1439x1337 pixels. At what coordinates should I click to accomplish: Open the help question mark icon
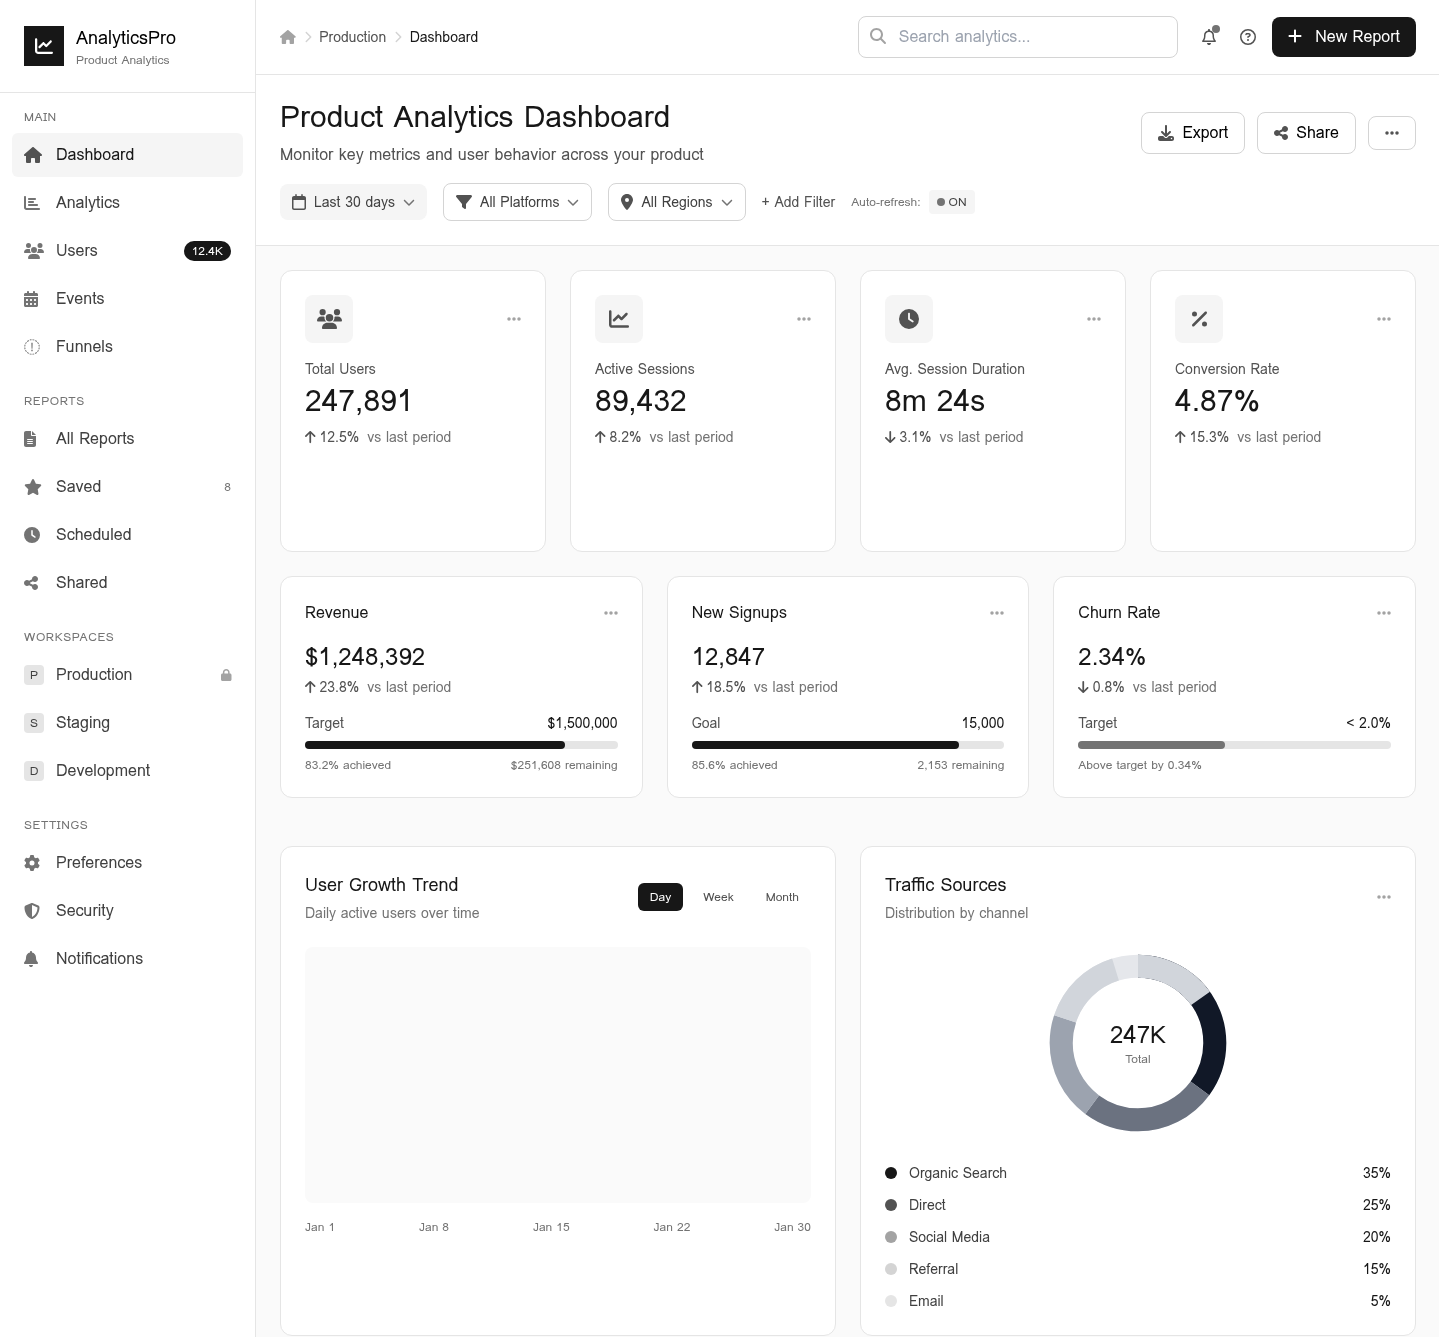click(1248, 37)
